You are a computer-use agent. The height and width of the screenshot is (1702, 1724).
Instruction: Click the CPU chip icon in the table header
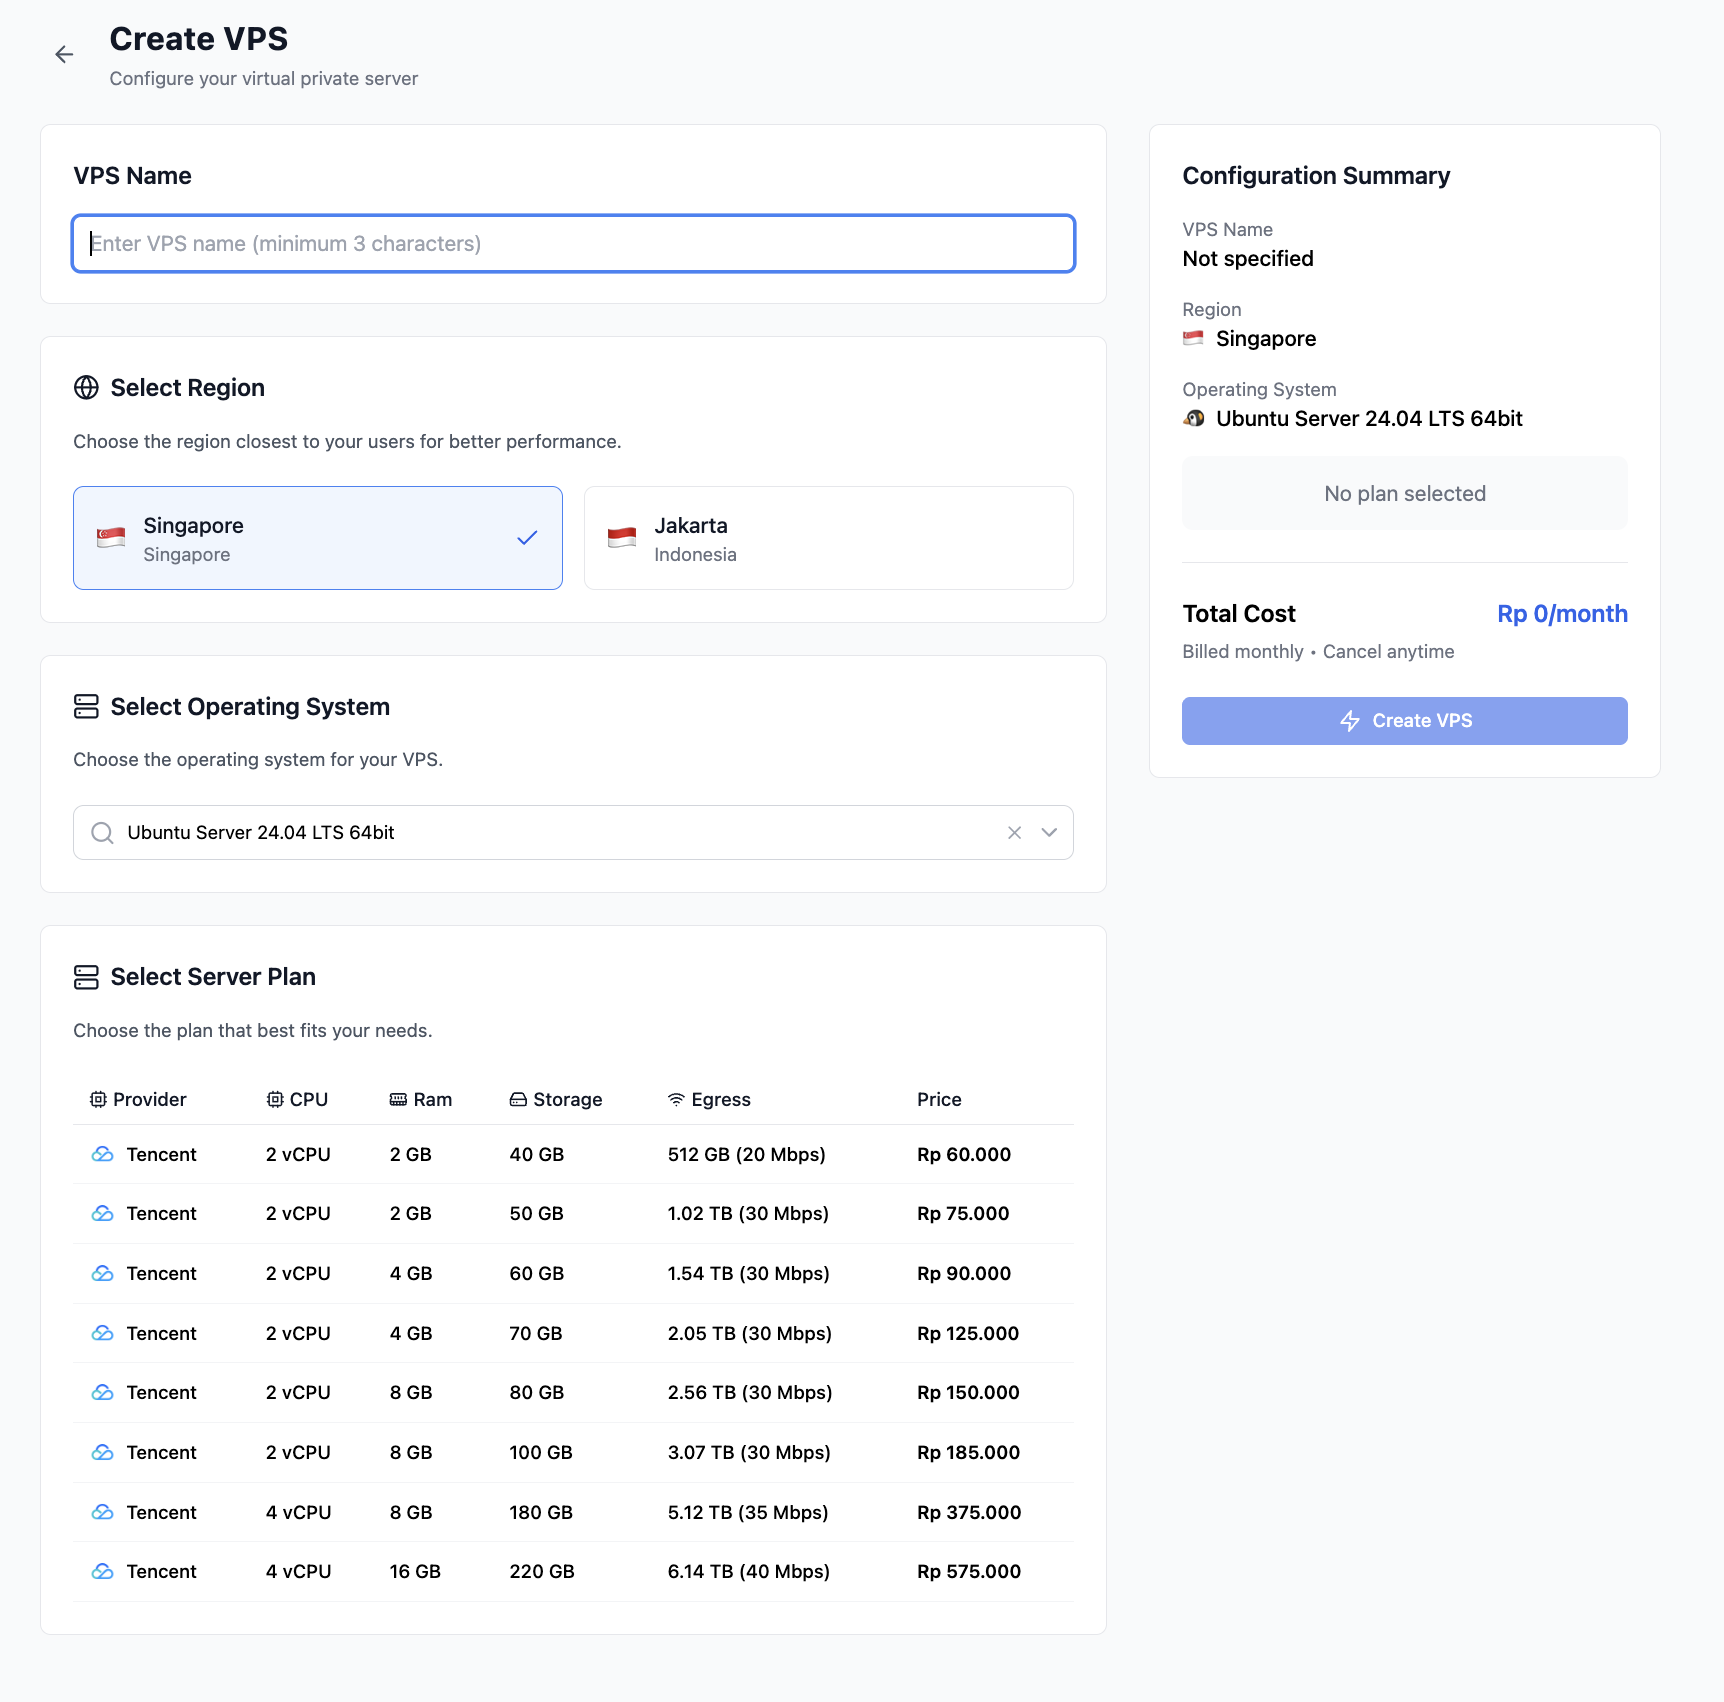pyautogui.click(x=276, y=1098)
